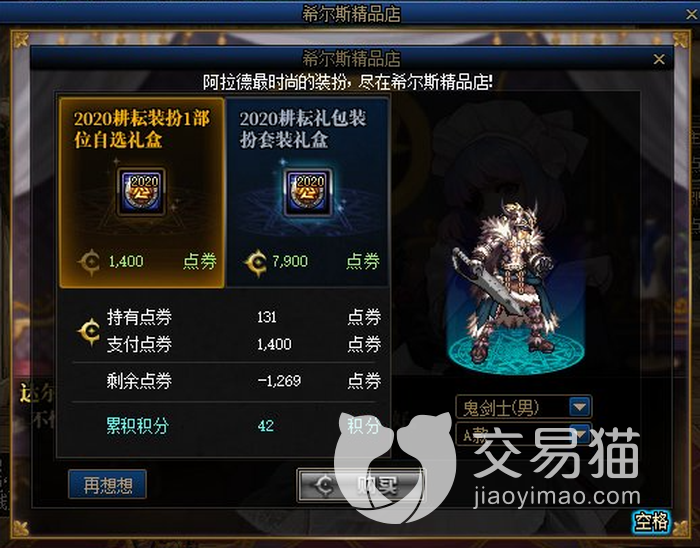
Task: Click the coin icon next to 持有点券
Action: click(x=89, y=331)
